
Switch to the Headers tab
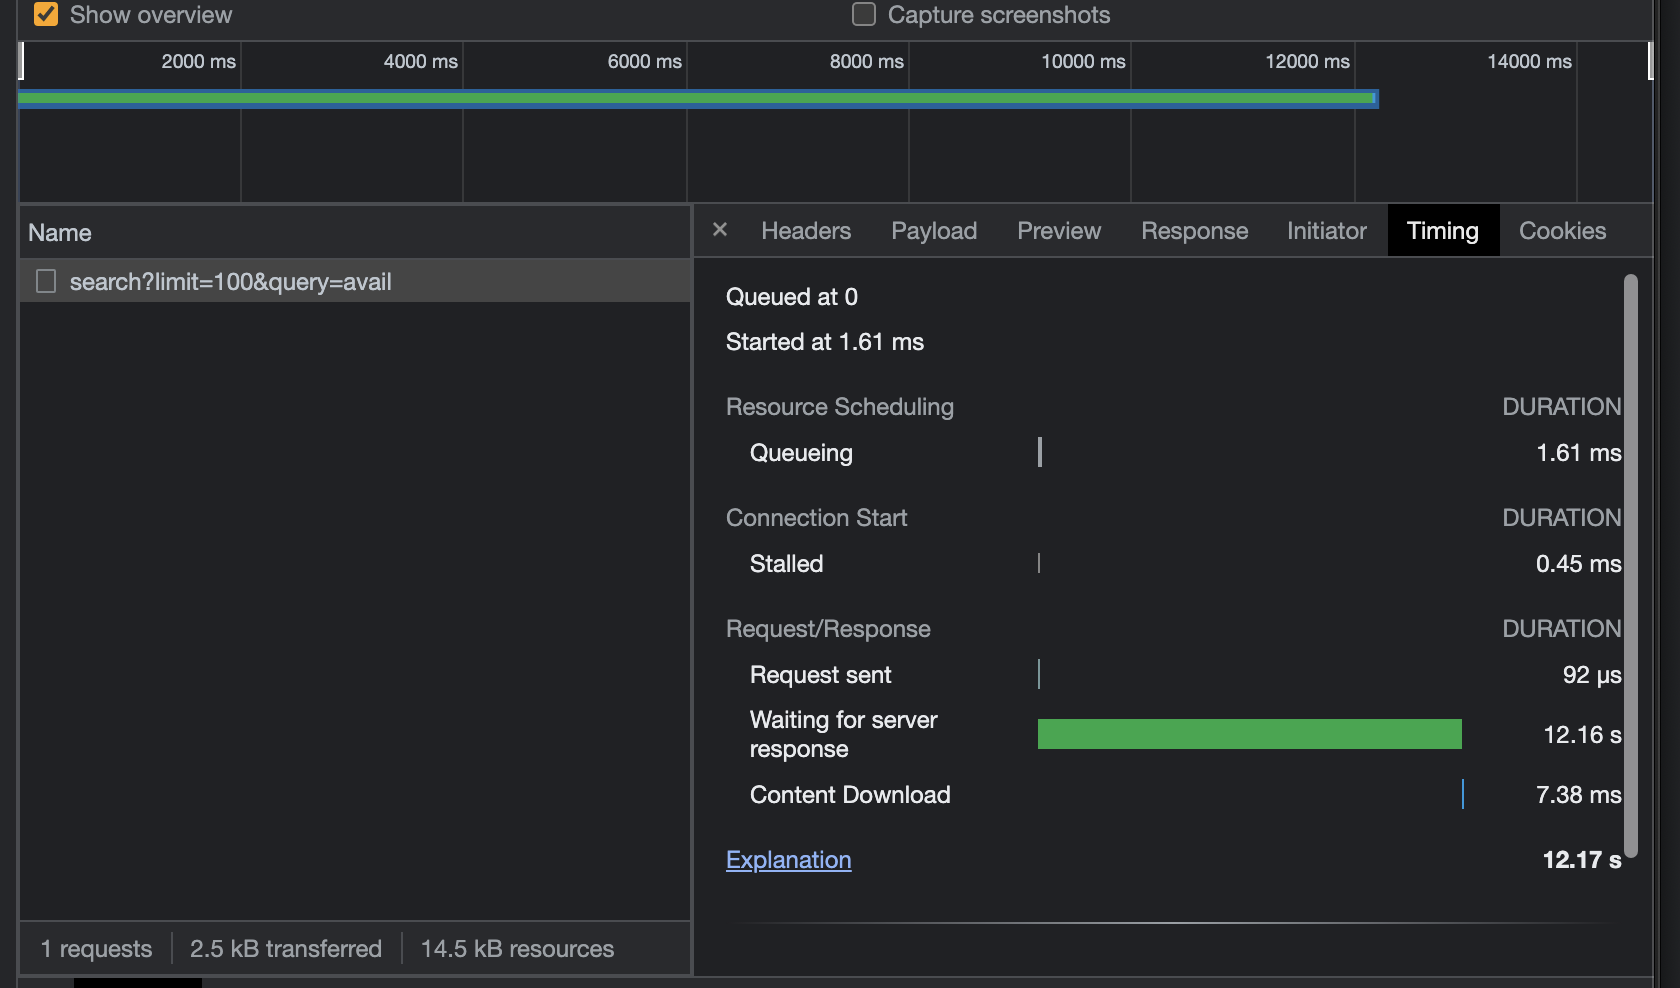coord(806,230)
